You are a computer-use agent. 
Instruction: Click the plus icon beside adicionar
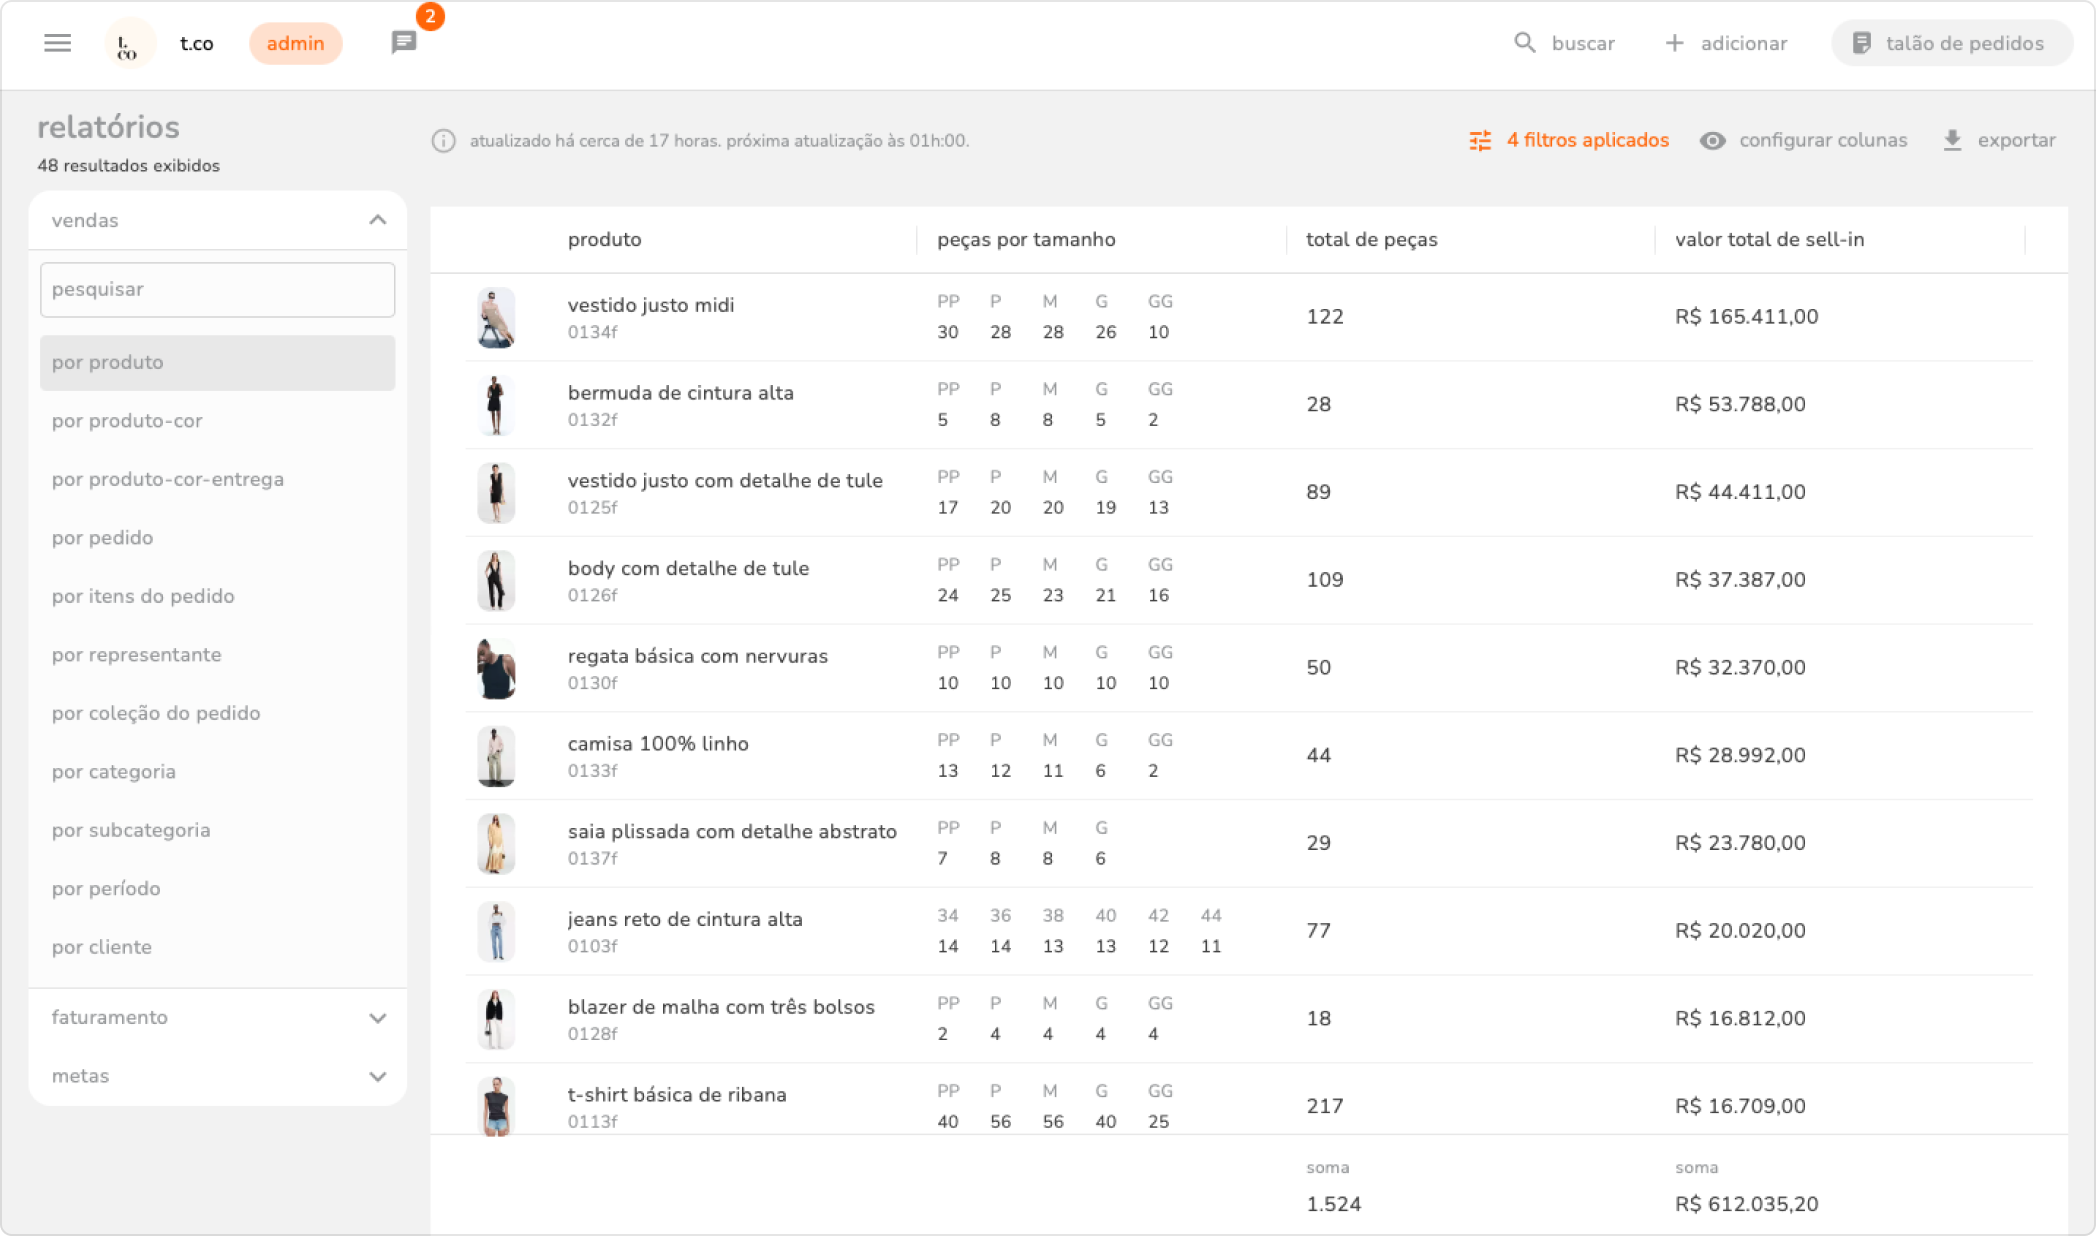[1674, 43]
